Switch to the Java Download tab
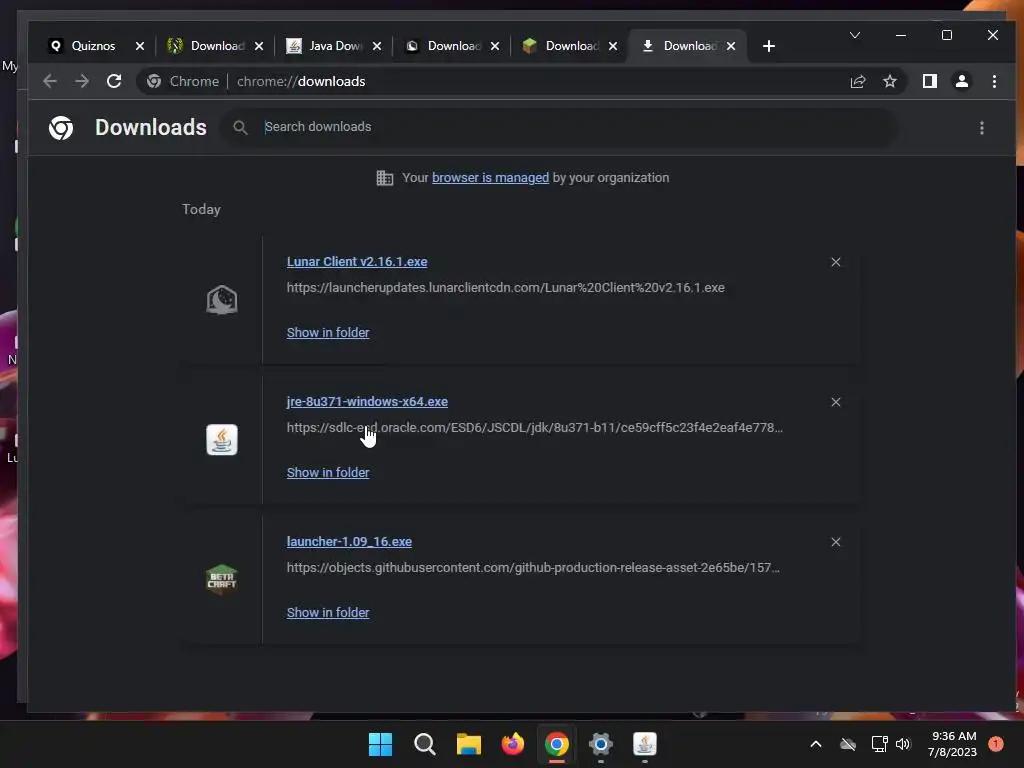This screenshot has width=1024, height=768. (x=334, y=46)
